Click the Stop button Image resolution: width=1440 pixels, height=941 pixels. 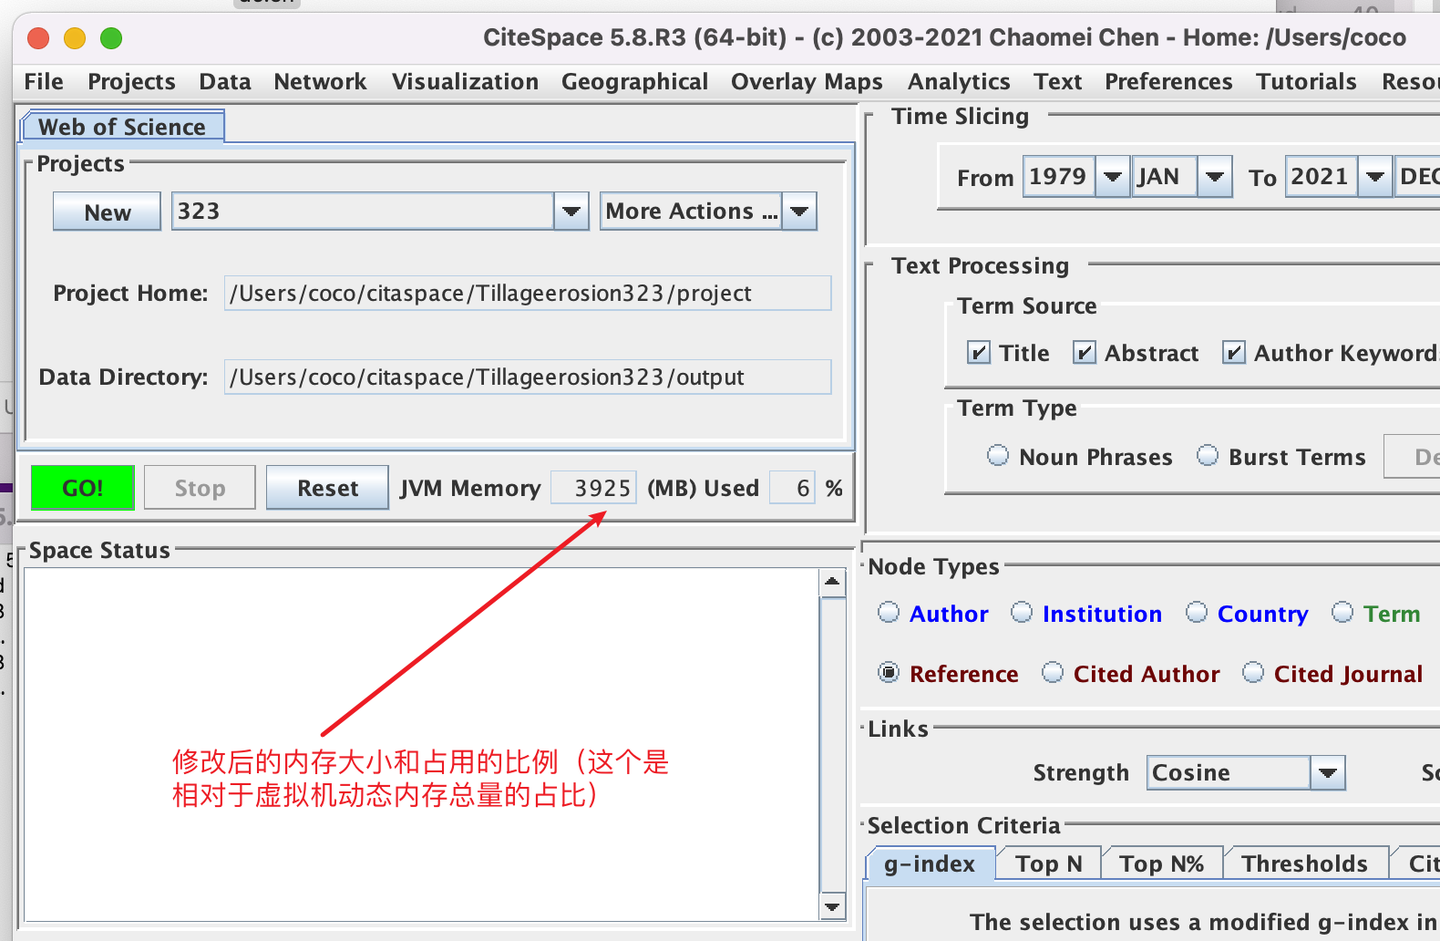[x=200, y=488]
